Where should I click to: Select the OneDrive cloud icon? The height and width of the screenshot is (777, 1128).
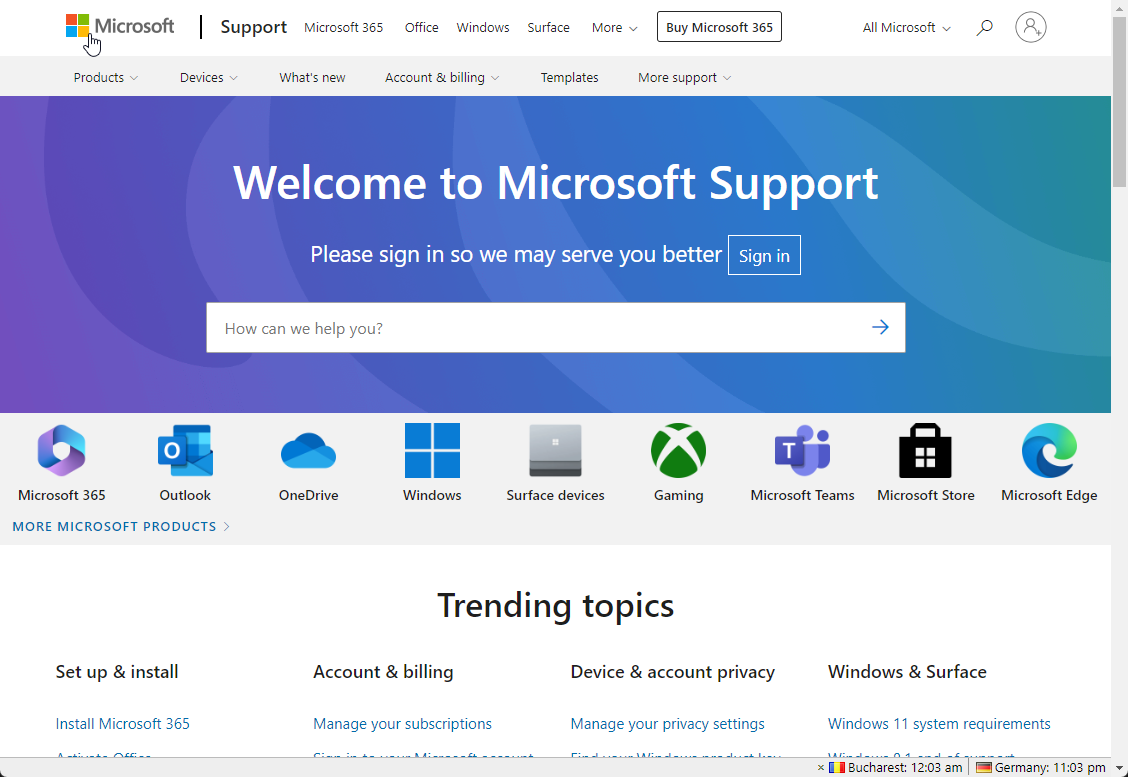pyautogui.click(x=308, y=450)
